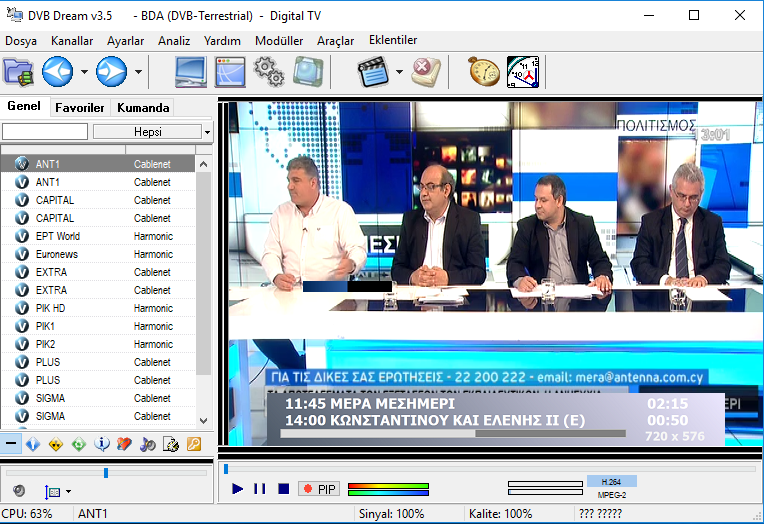This screenshot has width=764, height=524.
Task: Click channel list scroll up arrow
Action: pyautogui.click(x=204, y=164)
